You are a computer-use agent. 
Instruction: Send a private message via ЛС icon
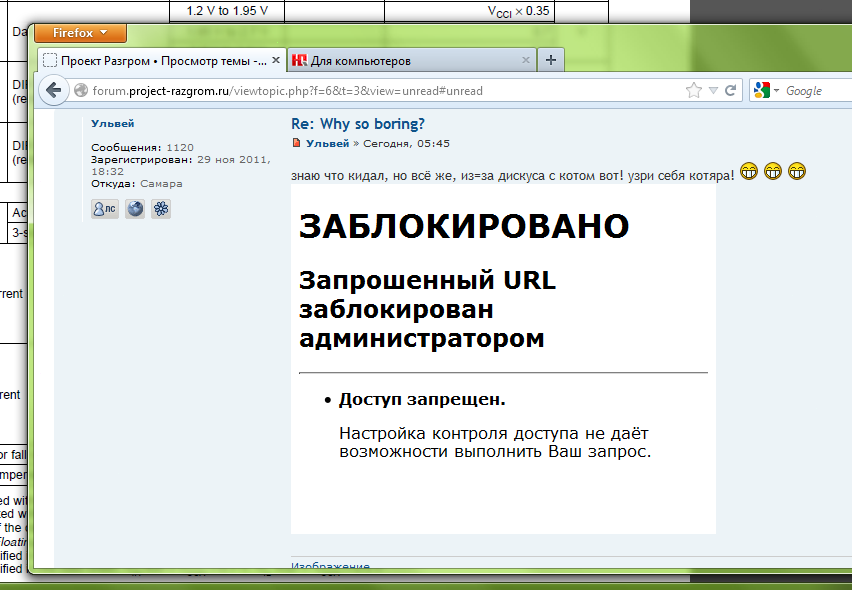click(104, 209)
